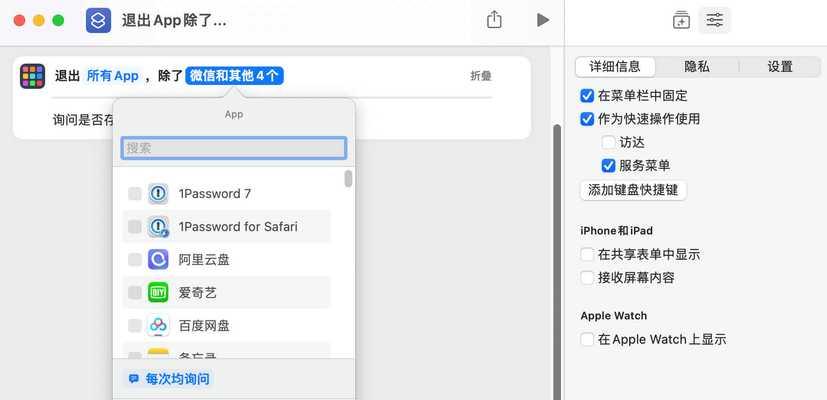Check the 百度网盘 checkbox
827x400 pixels.
pos(135,326)
